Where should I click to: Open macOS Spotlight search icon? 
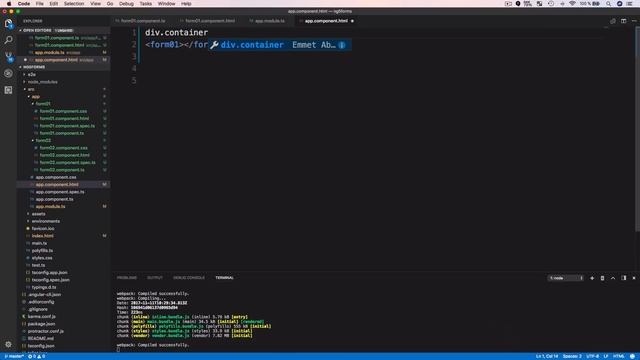click(608, 4)
